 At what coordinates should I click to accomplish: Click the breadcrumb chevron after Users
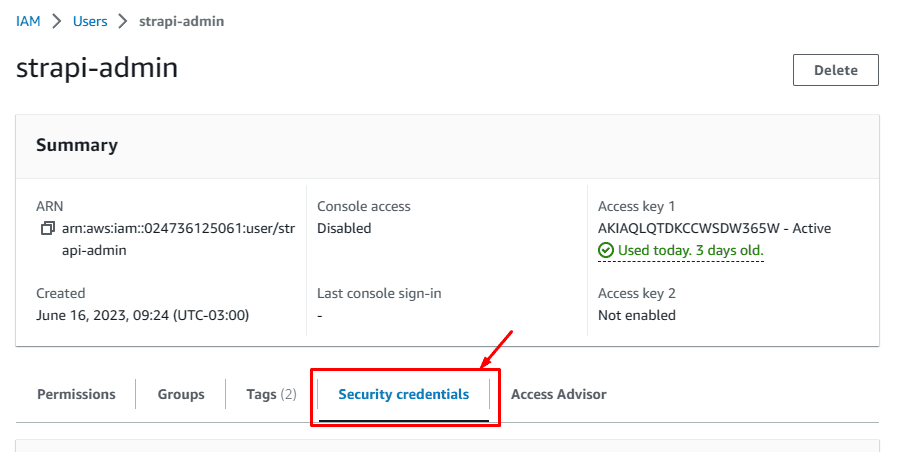[x=123, y=21]
